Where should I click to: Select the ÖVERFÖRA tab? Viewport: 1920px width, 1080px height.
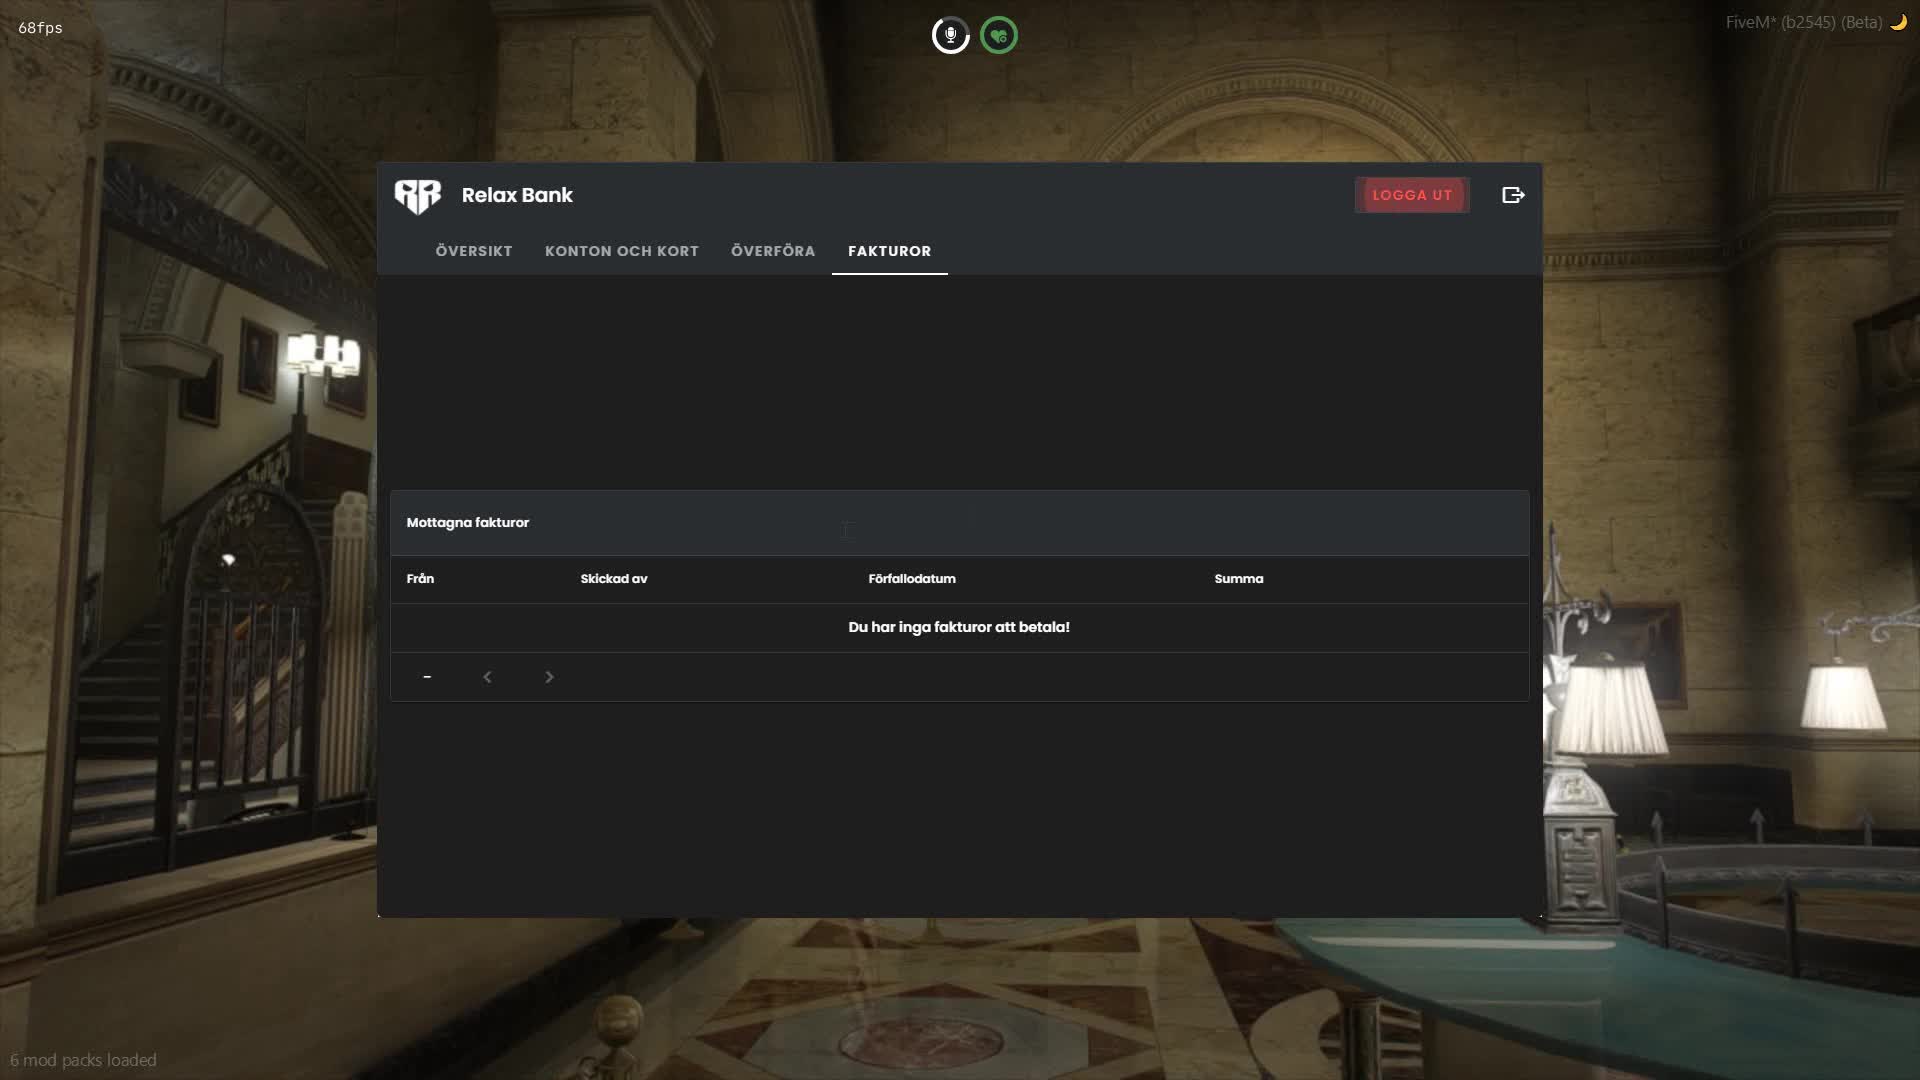pos(773,251)
